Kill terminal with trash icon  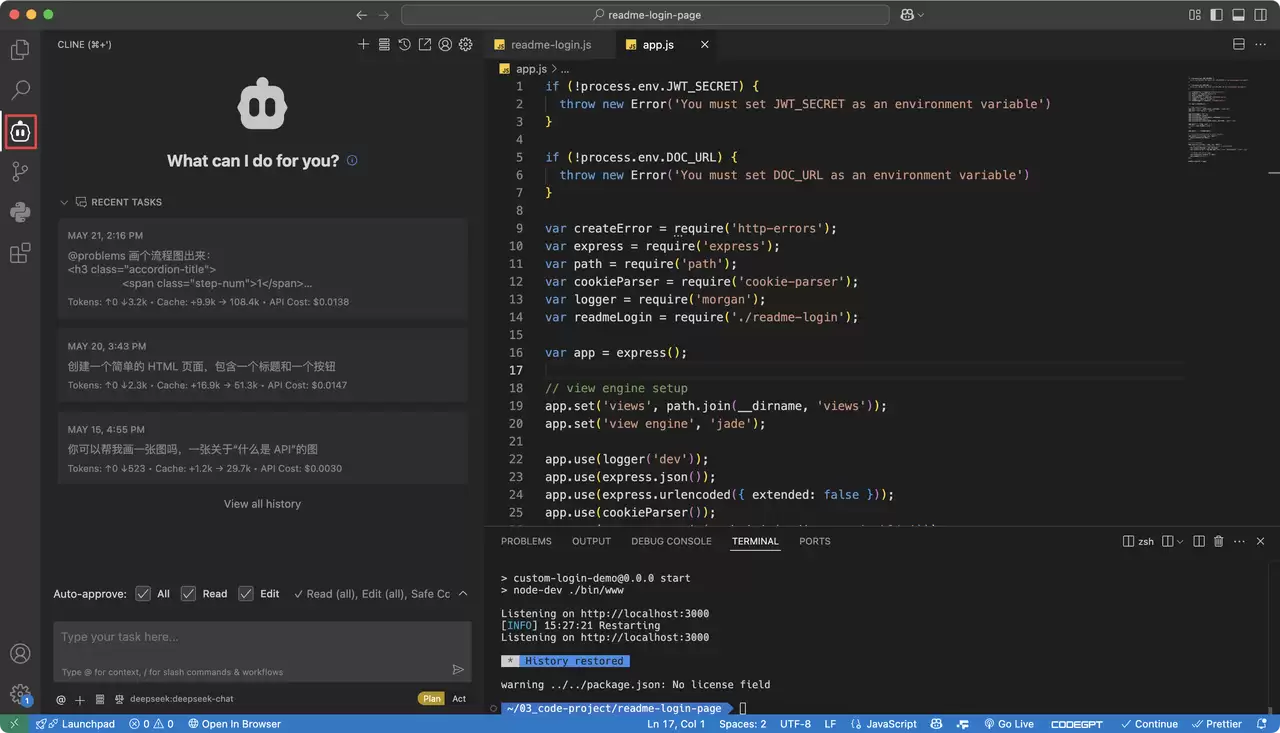coord(1218,541)
